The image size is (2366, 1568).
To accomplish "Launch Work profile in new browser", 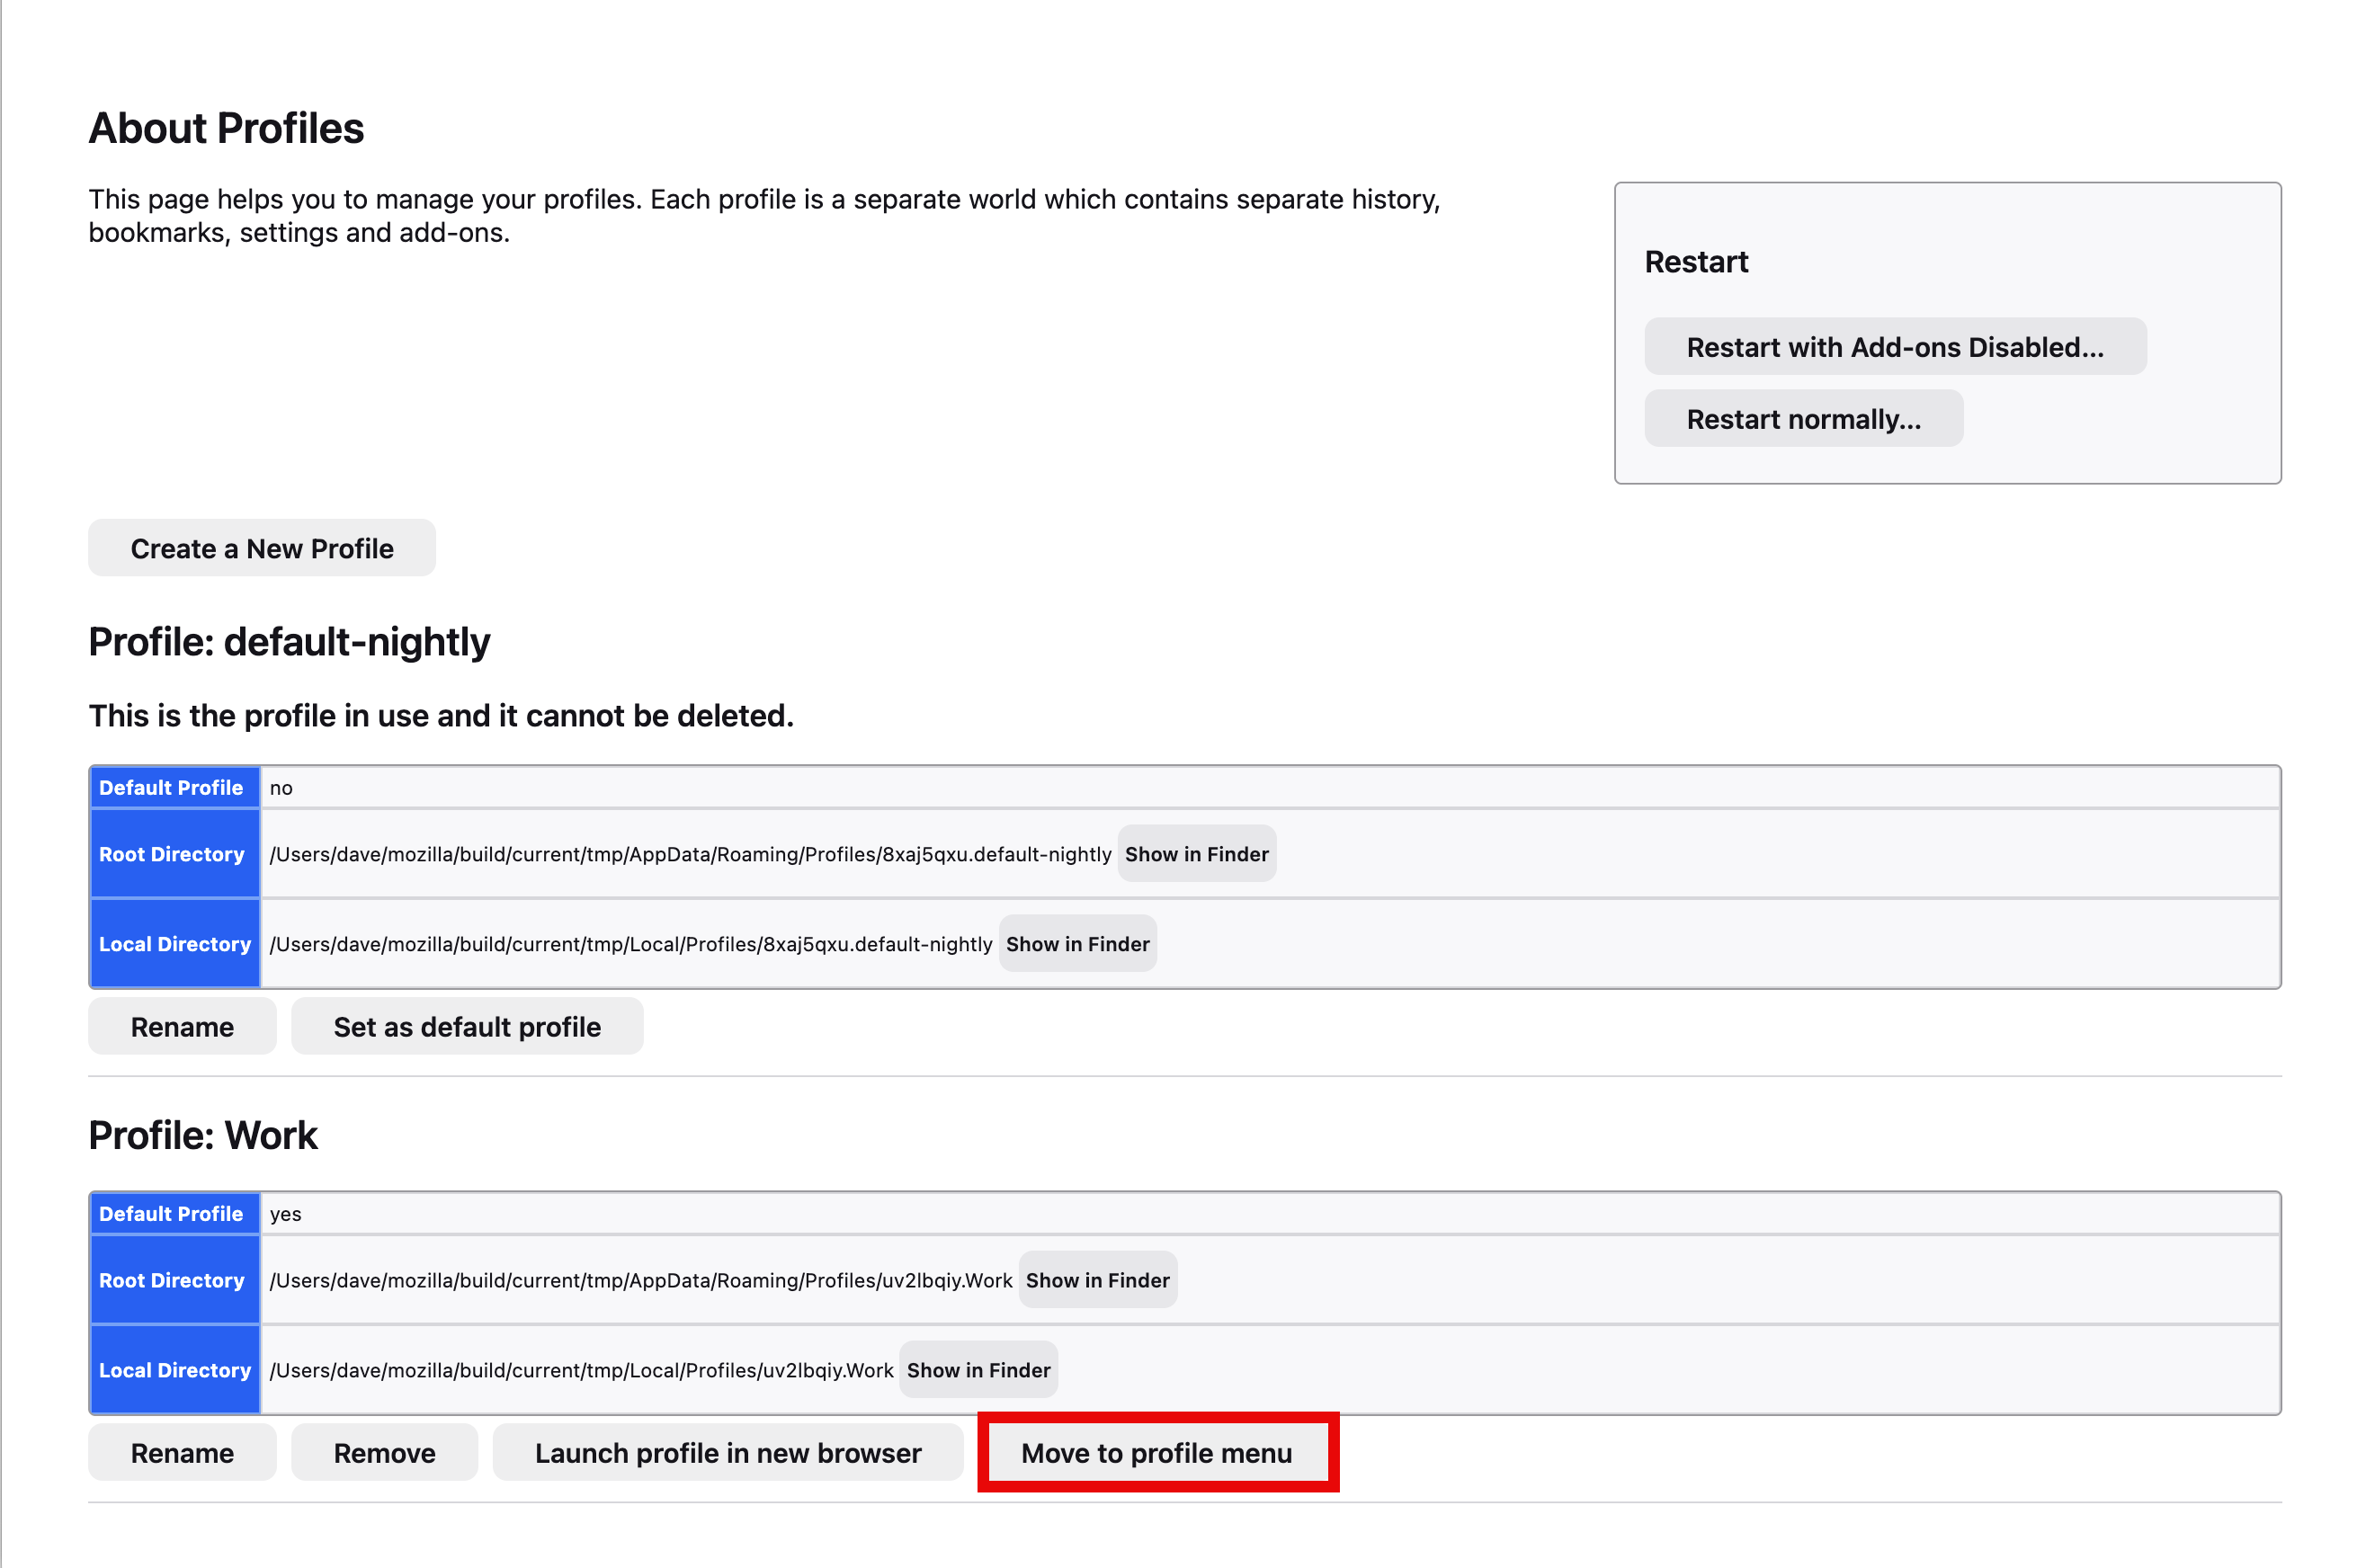I will [x=727, y=1453].
